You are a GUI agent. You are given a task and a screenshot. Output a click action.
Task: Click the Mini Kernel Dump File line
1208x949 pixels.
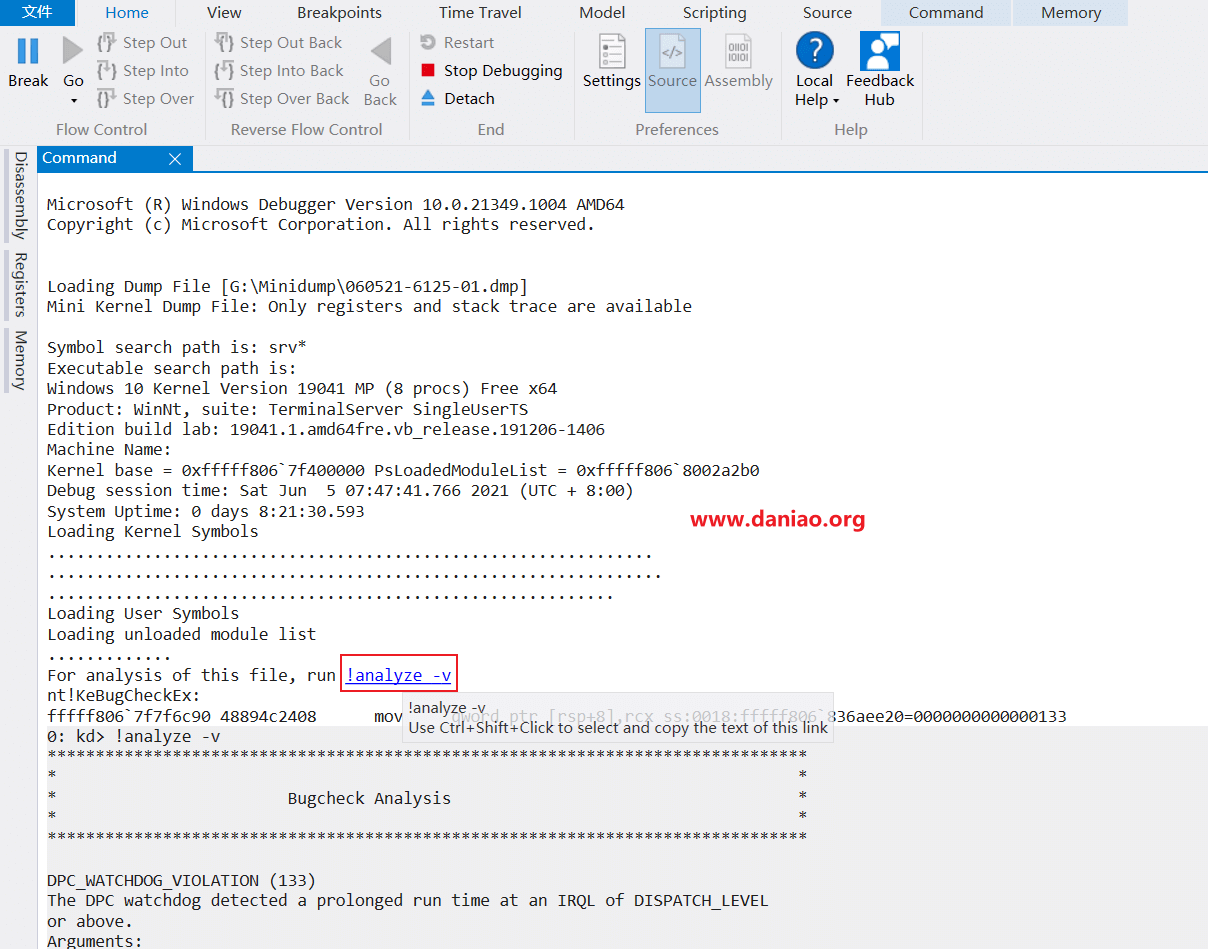tap(369, 306)
